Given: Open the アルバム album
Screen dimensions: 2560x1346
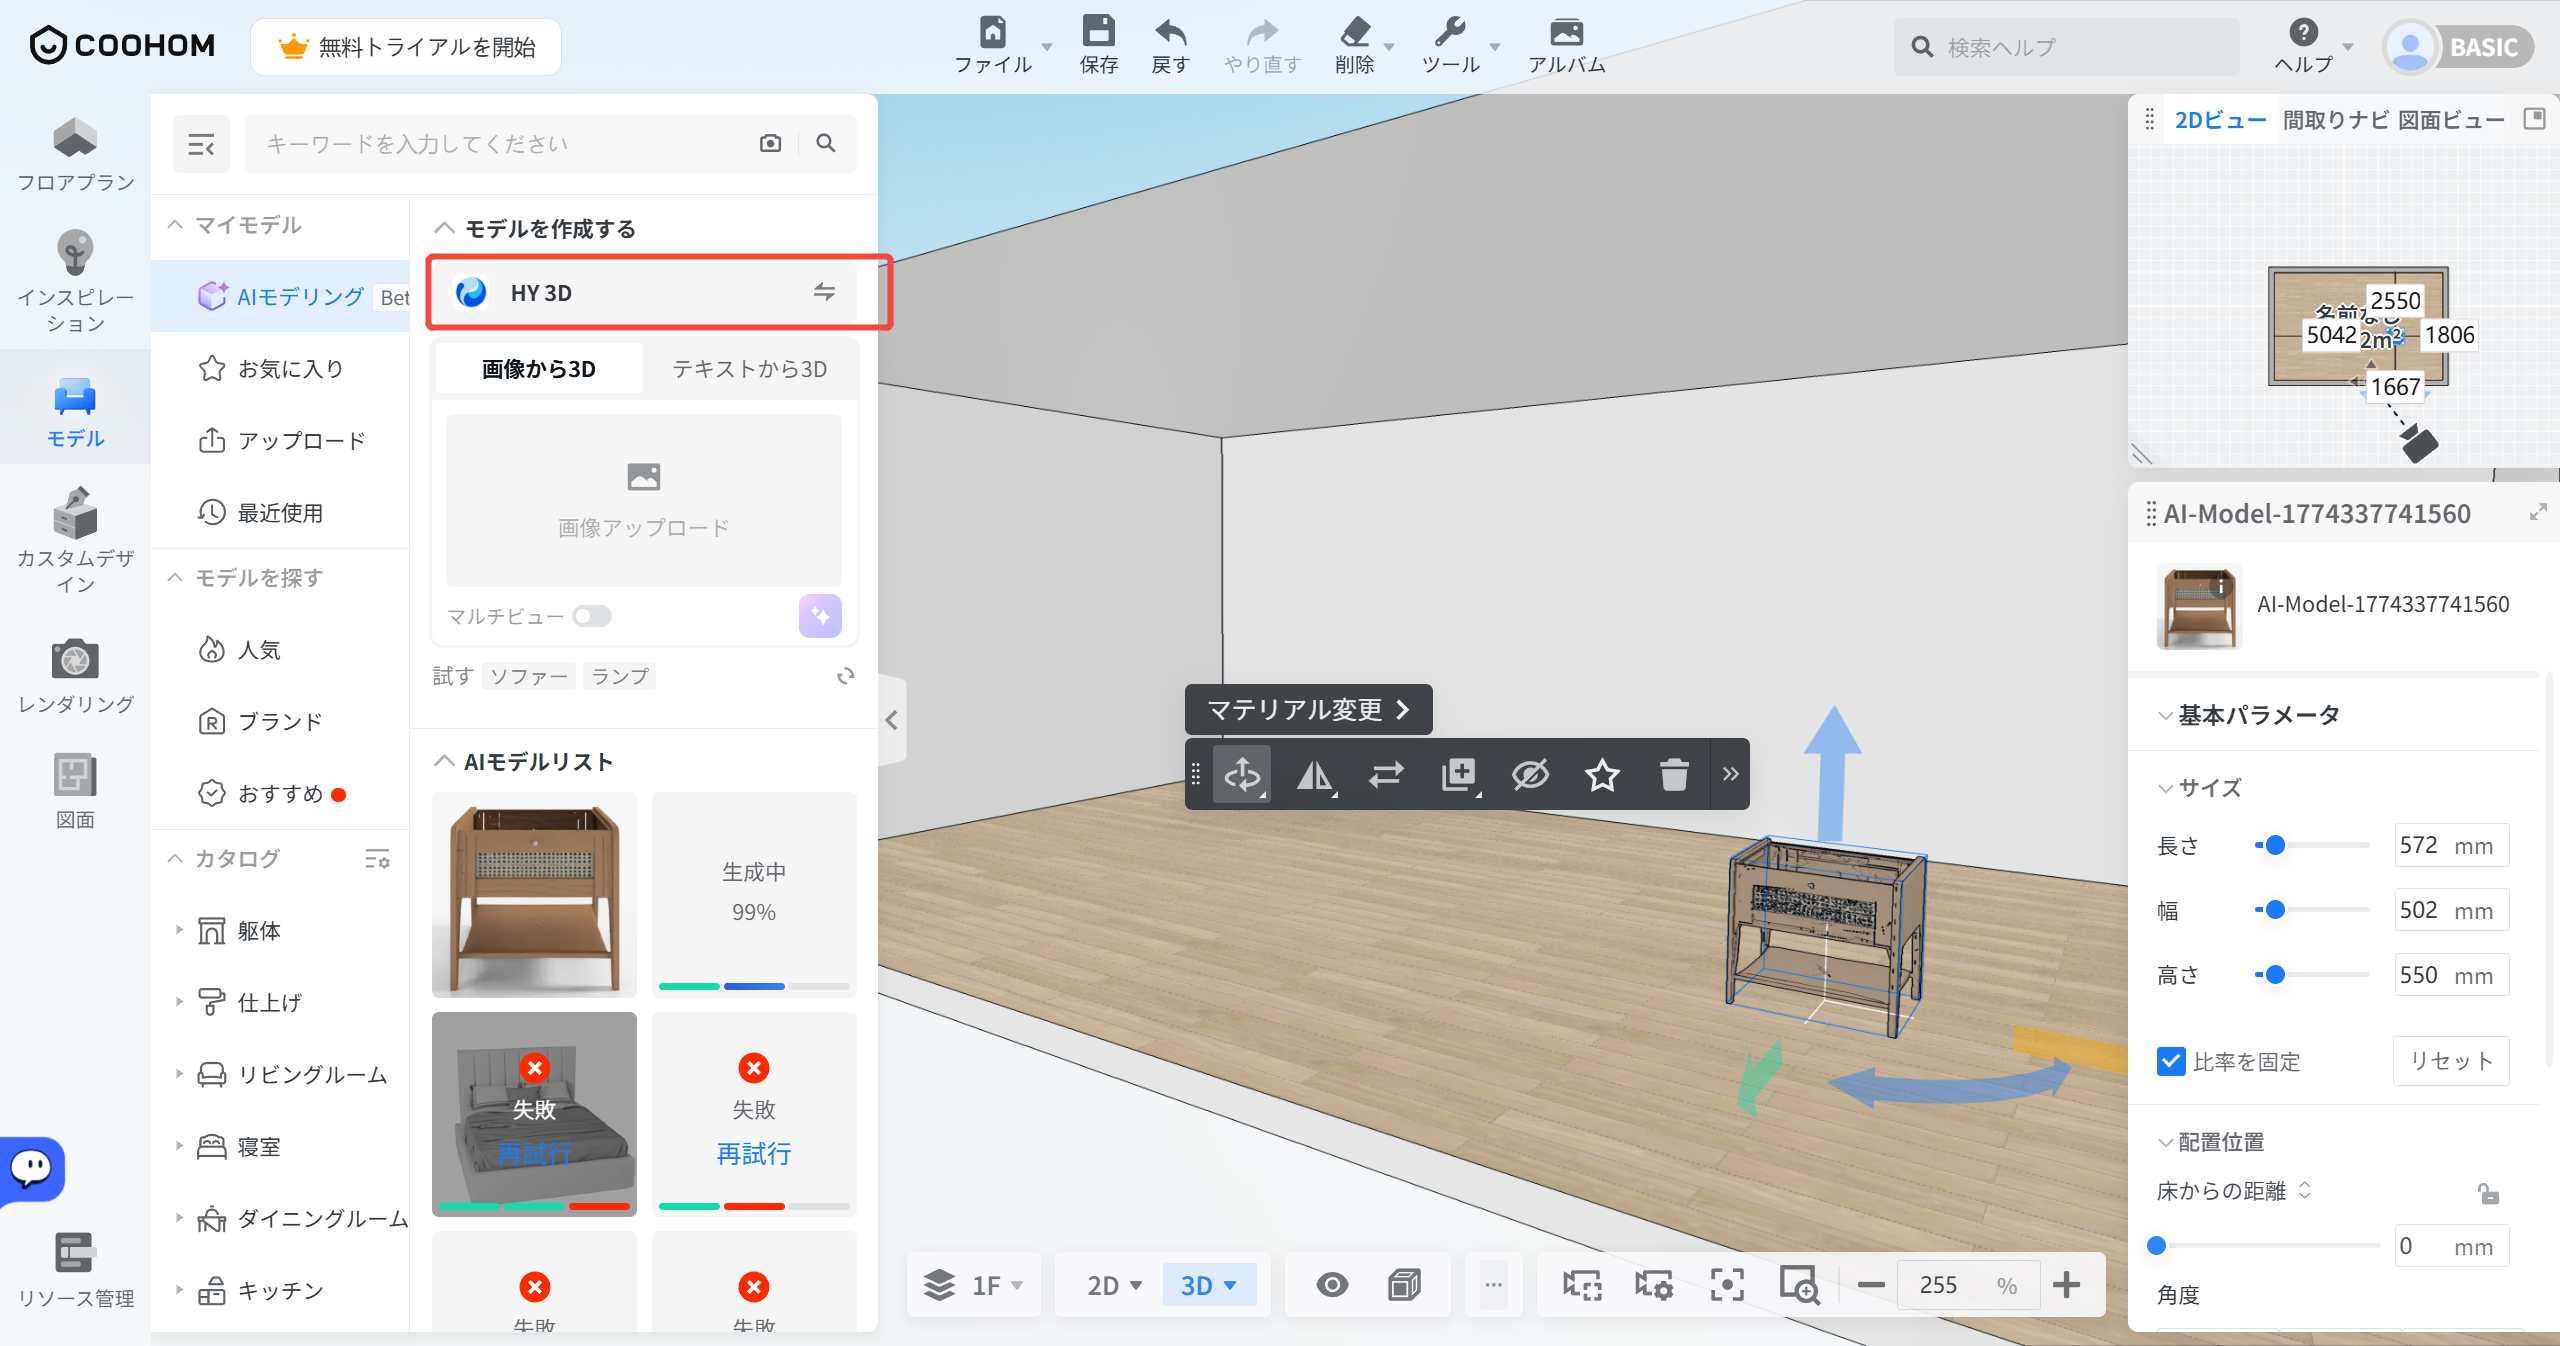Looking at the screenshot, I should pos(1566,46).
